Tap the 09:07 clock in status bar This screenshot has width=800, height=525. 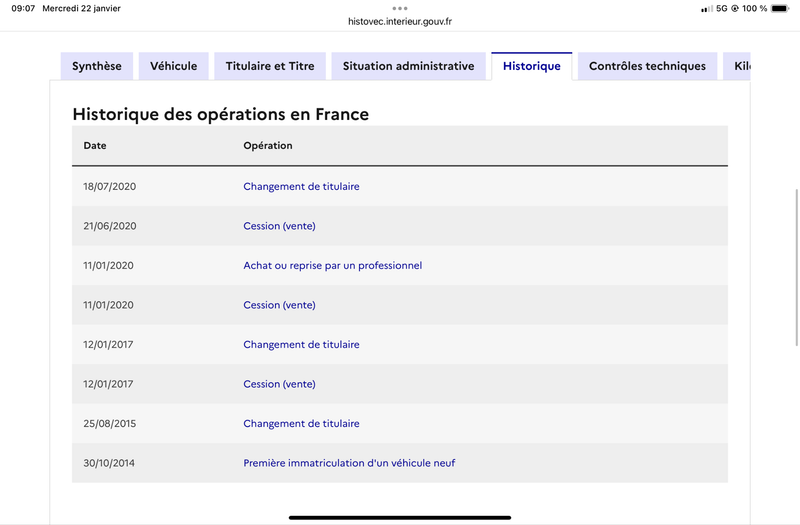point(23,8)
